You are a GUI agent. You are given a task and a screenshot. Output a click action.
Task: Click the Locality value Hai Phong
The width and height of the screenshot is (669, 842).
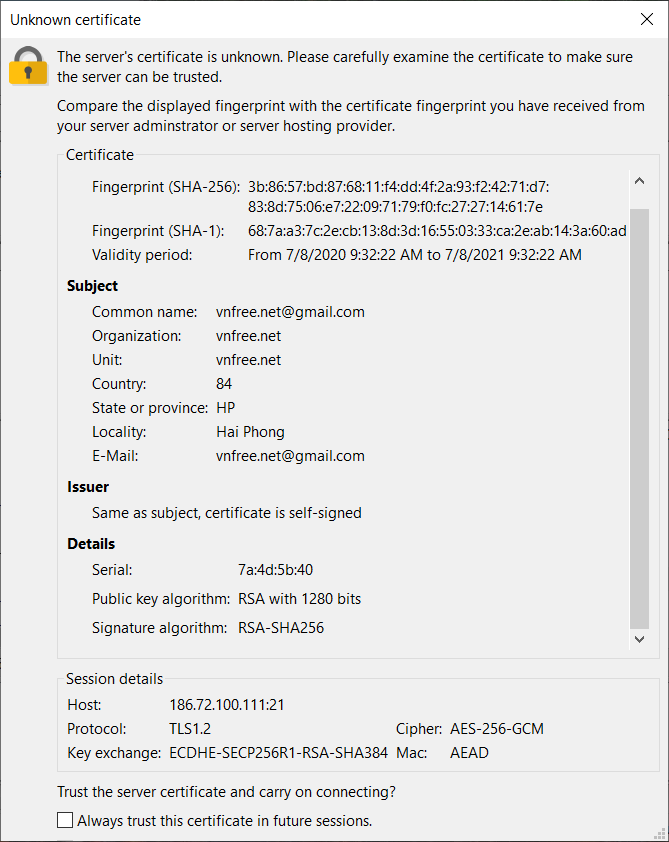(x=250, y=432)
